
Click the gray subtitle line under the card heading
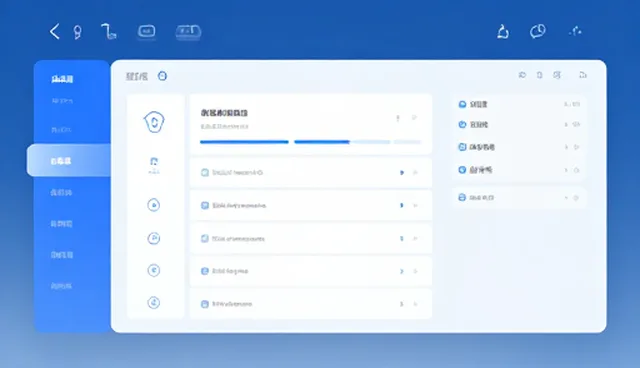tap(224, 126)
